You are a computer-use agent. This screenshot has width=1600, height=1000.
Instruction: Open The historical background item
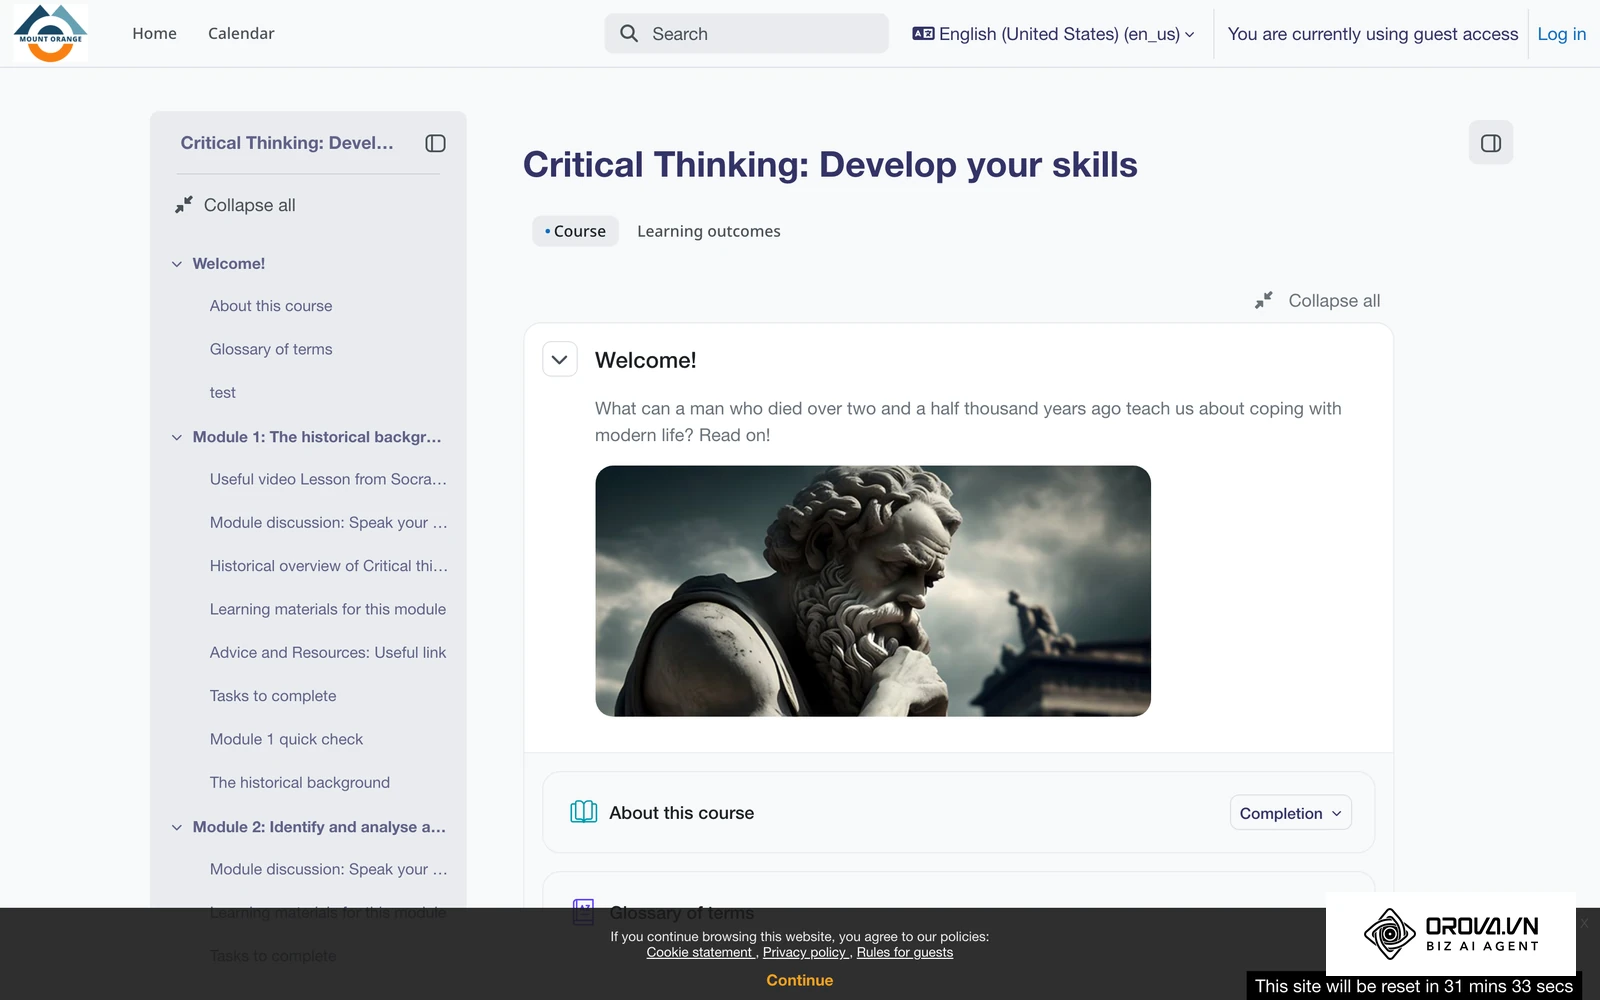pos(300,783)
